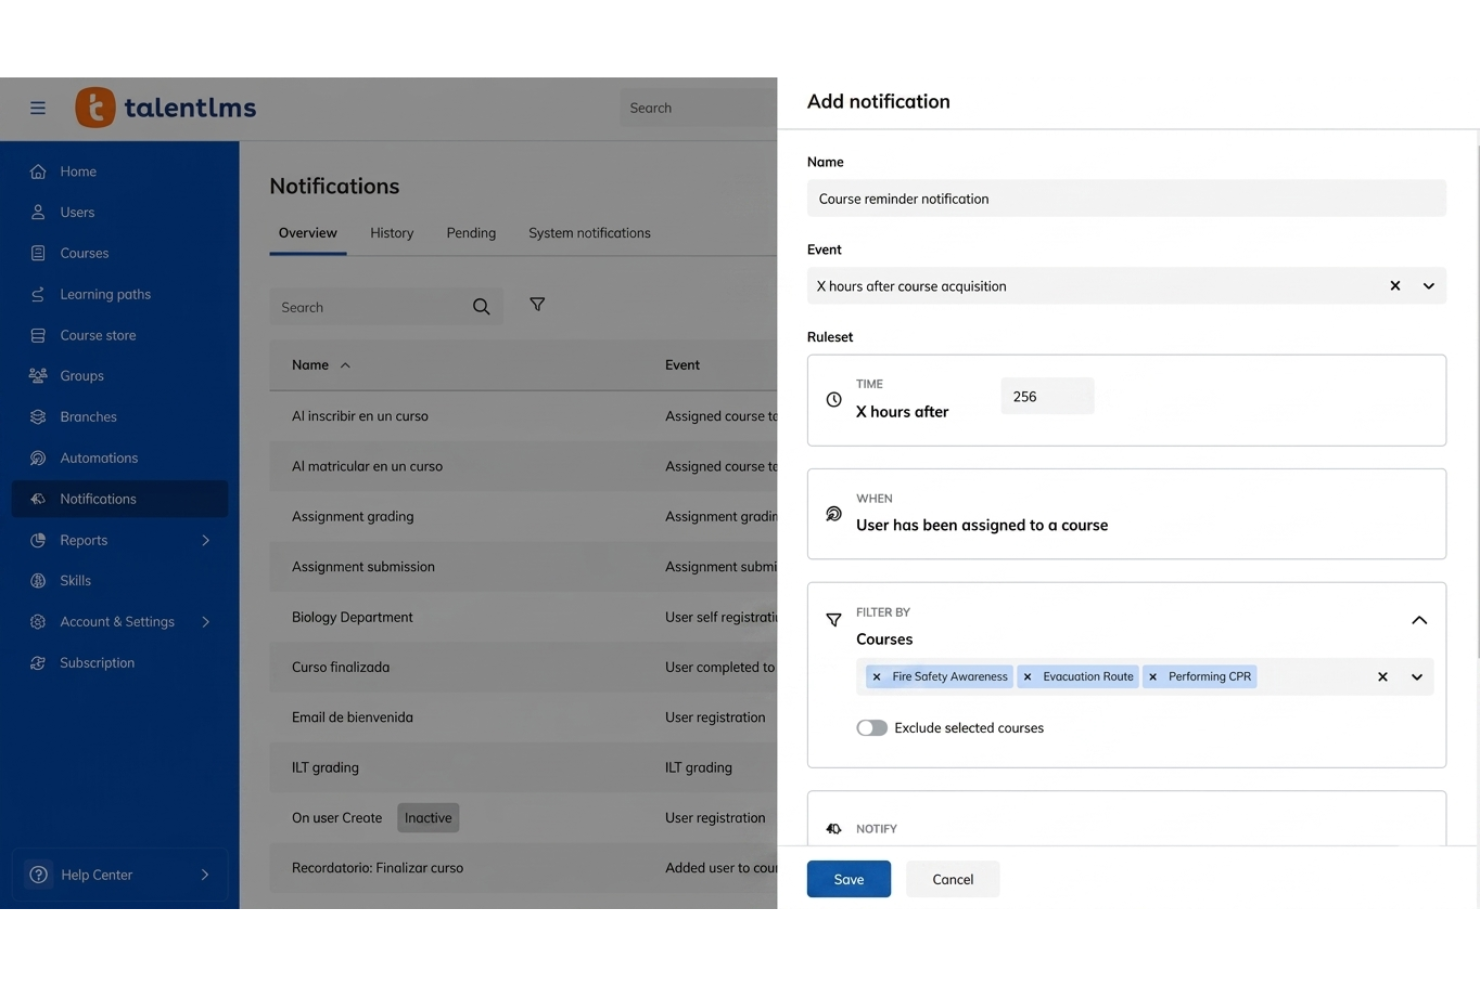The image size is (1480, 987).
Task: Click the Subscription icon in sidebar
Action: [38, 663]
